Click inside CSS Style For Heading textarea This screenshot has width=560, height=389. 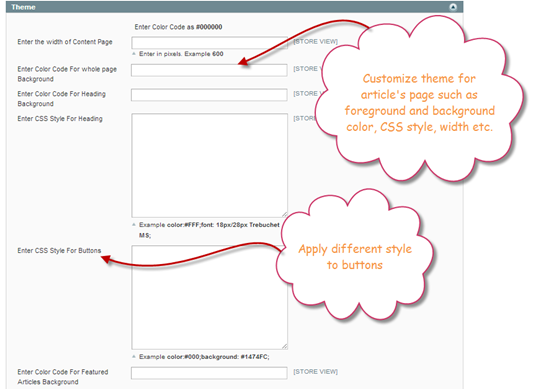(209, 165)
